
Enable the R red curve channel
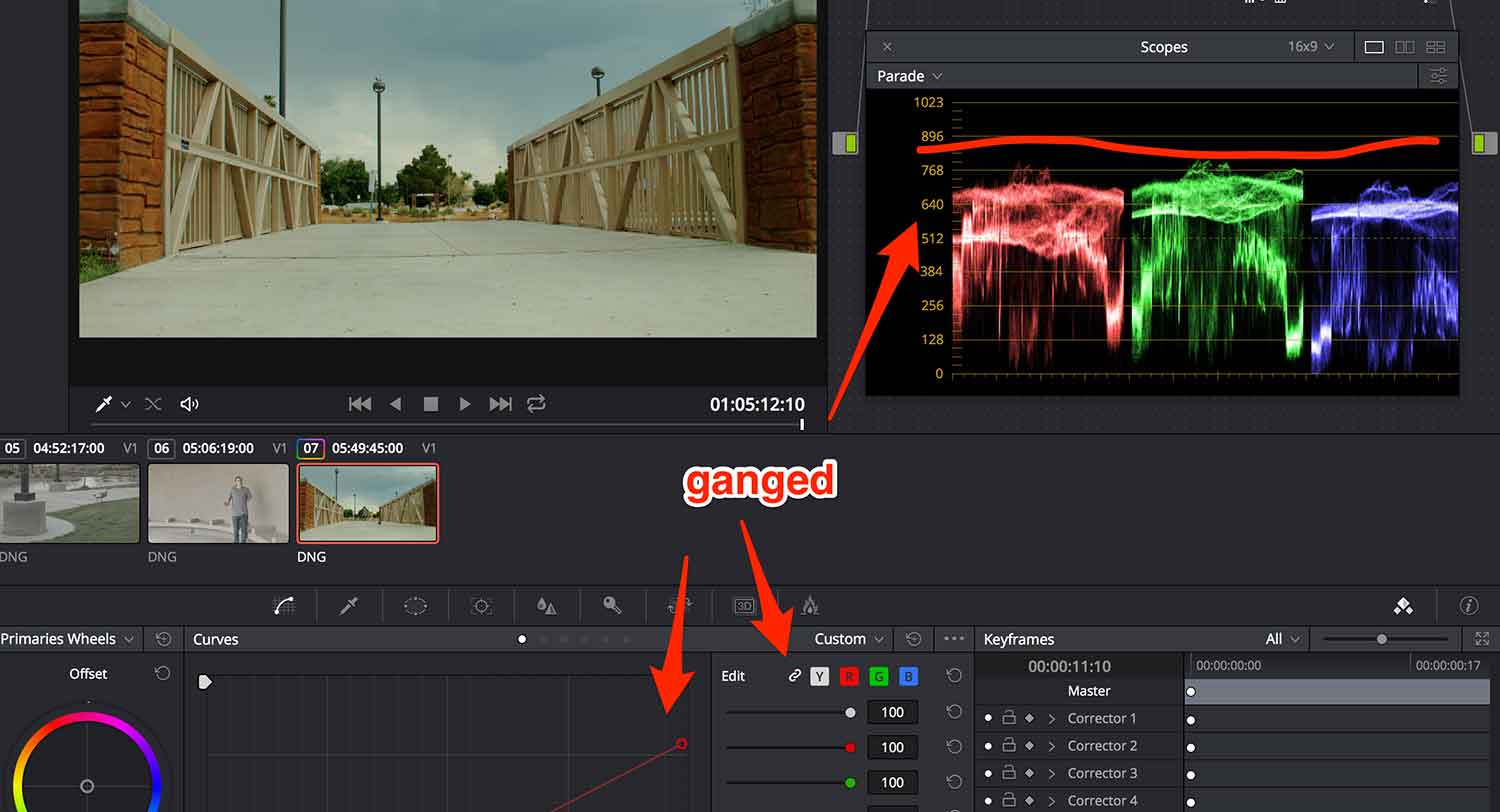849,677
